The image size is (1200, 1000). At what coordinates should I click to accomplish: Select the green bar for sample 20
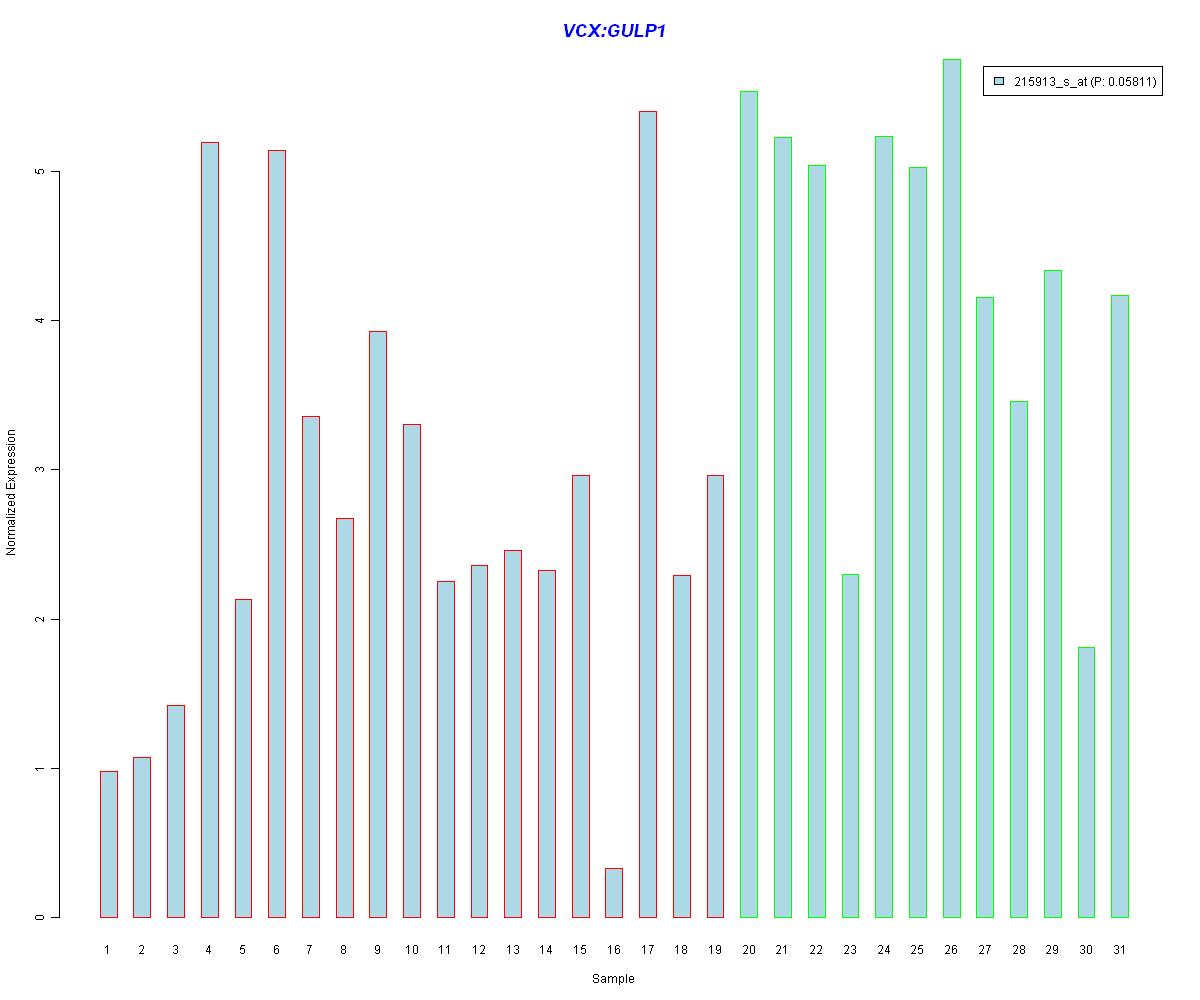coord(748,504)
